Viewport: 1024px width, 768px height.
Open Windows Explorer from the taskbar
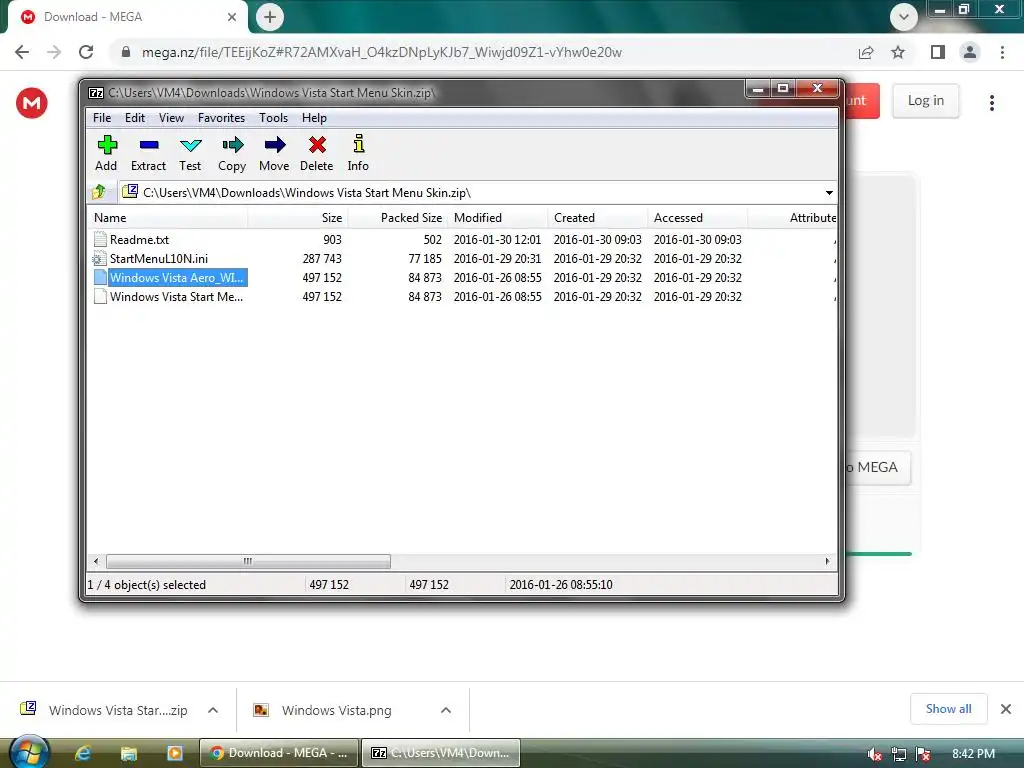(129, 754)
